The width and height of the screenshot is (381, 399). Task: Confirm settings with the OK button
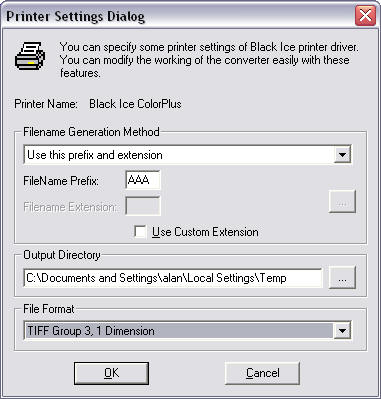click(x=111, y=373)
